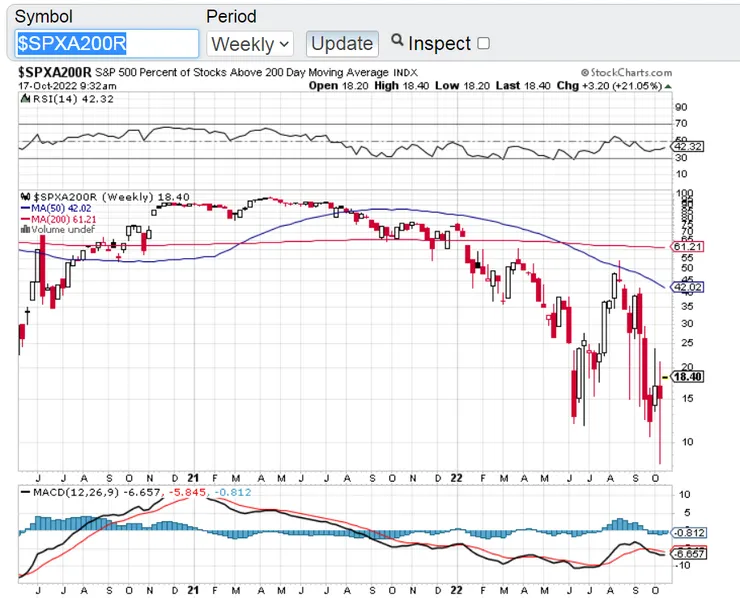Click the magnifier Inspect icon
The height and width of the screenshot is (598, 740).
397,40
